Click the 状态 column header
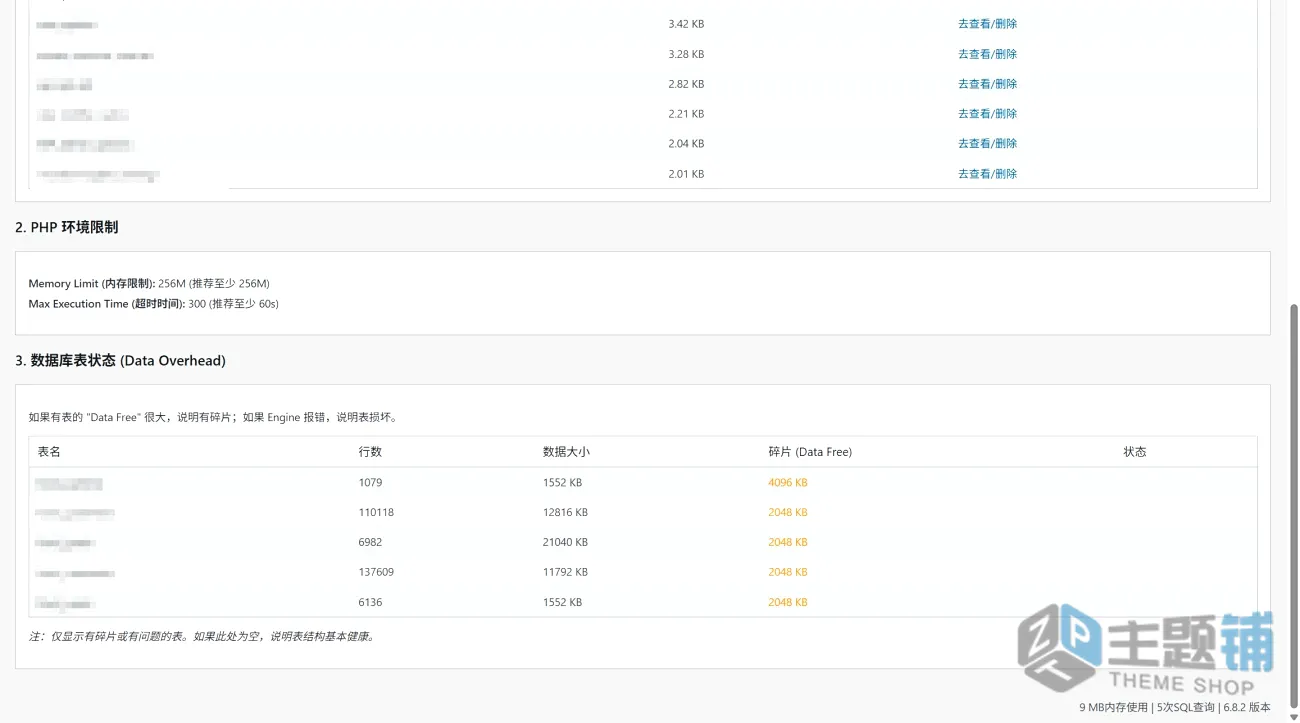This screenshot has height=723, width=1300. click(1134, 452)
